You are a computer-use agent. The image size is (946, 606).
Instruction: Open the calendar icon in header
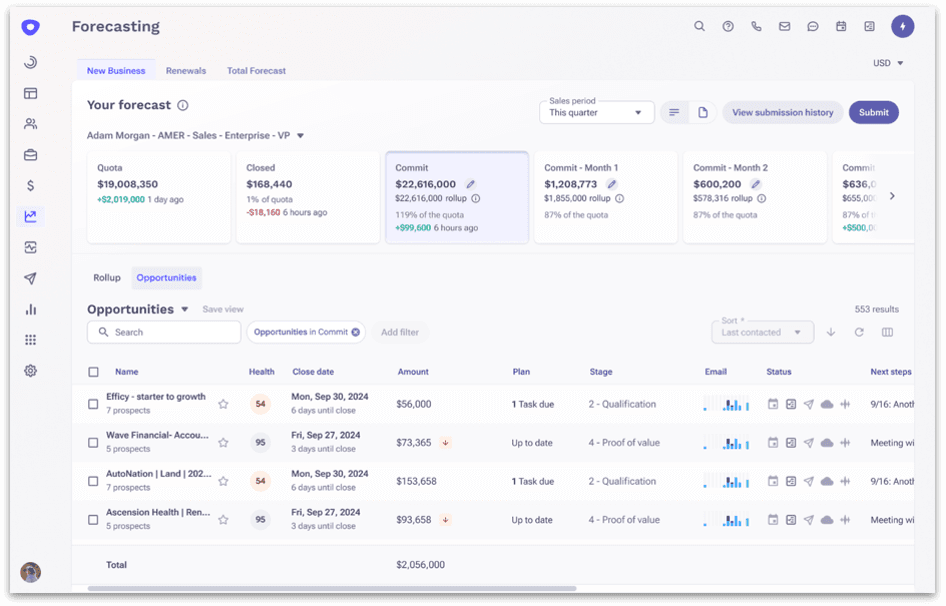[x=841, y=27]
